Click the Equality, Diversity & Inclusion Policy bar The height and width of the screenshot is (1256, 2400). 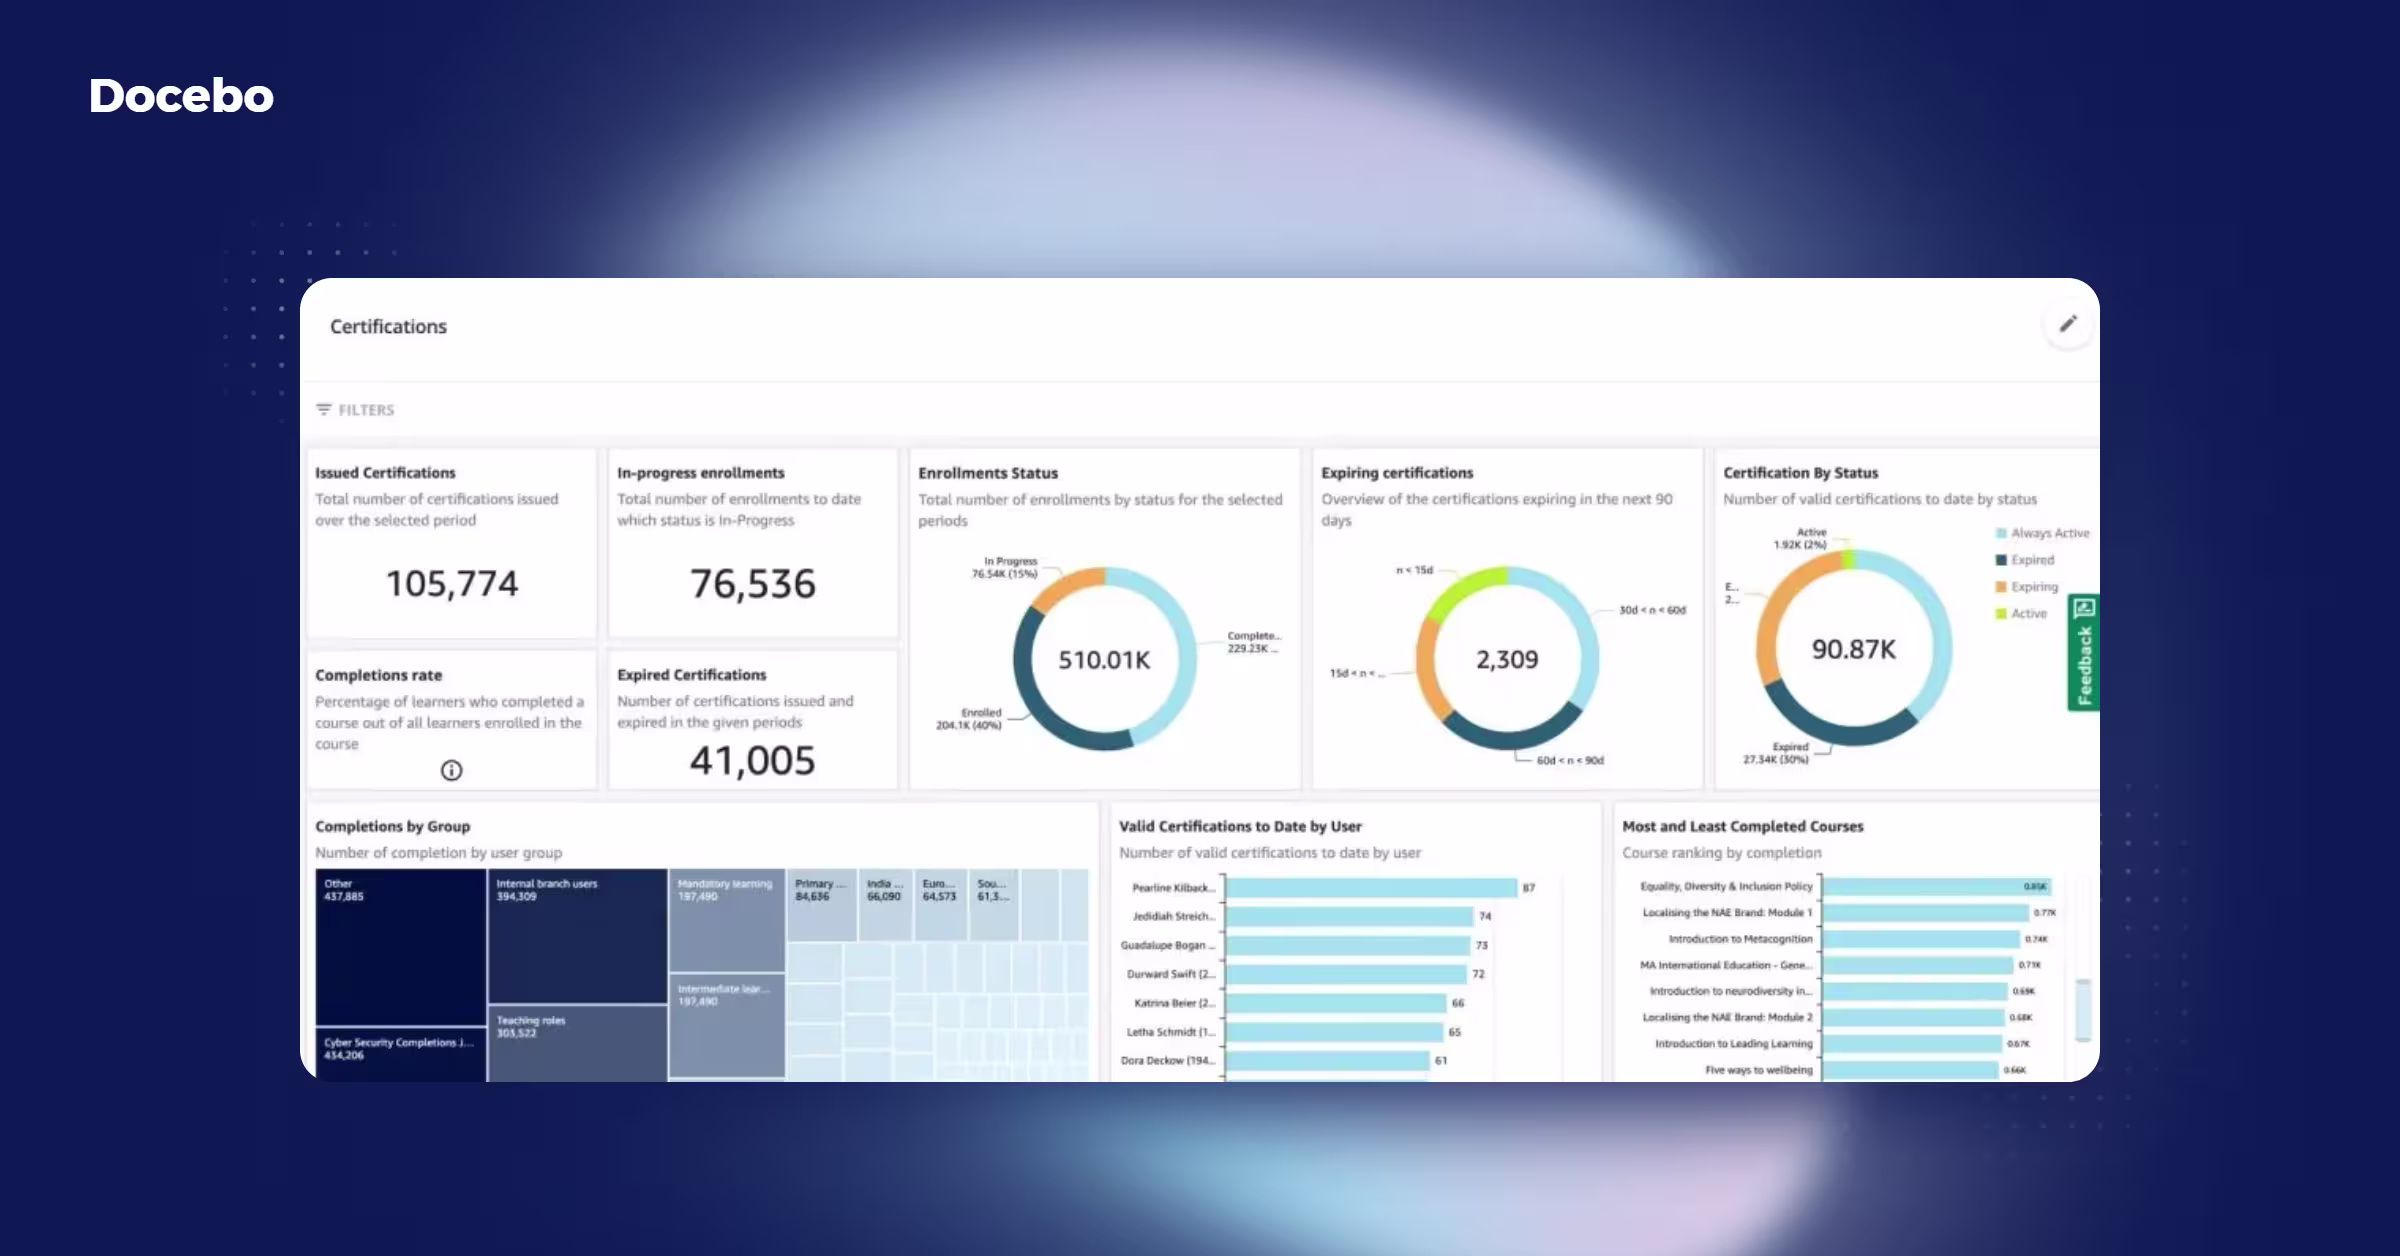pyautogui.click(x=1938, y=886)
